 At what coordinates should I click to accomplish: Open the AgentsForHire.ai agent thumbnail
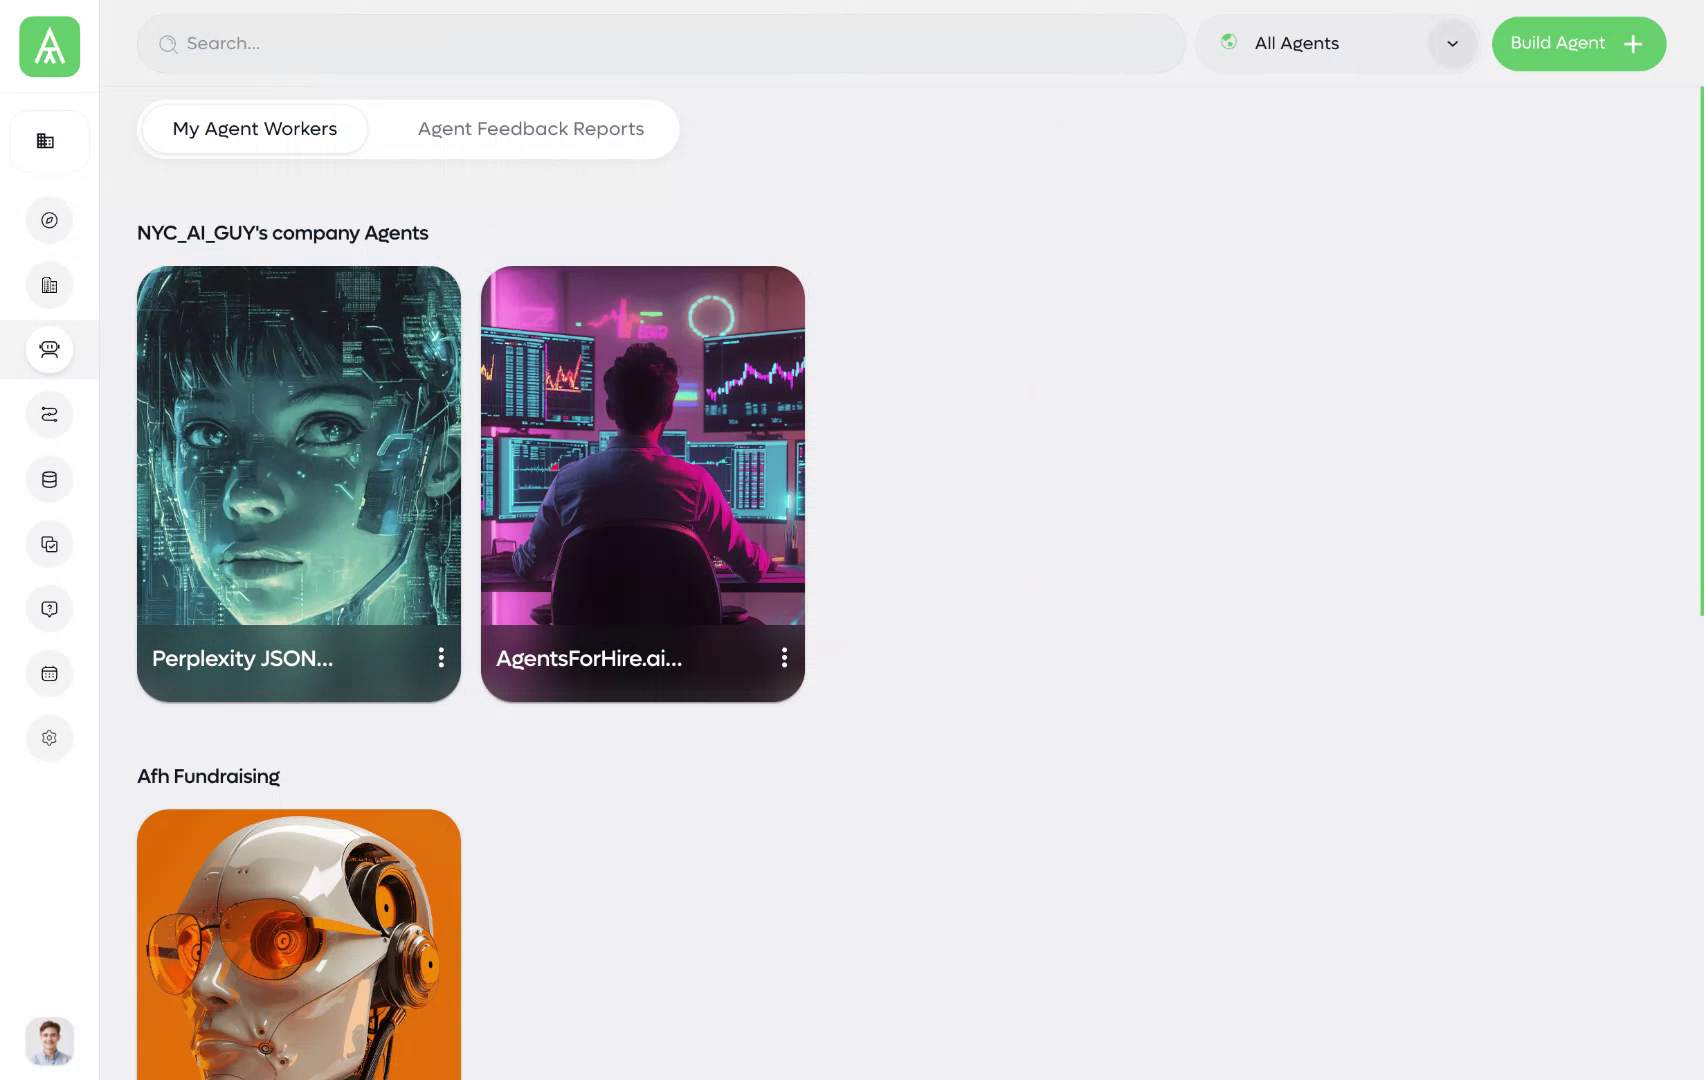click(x=643, y=446)
